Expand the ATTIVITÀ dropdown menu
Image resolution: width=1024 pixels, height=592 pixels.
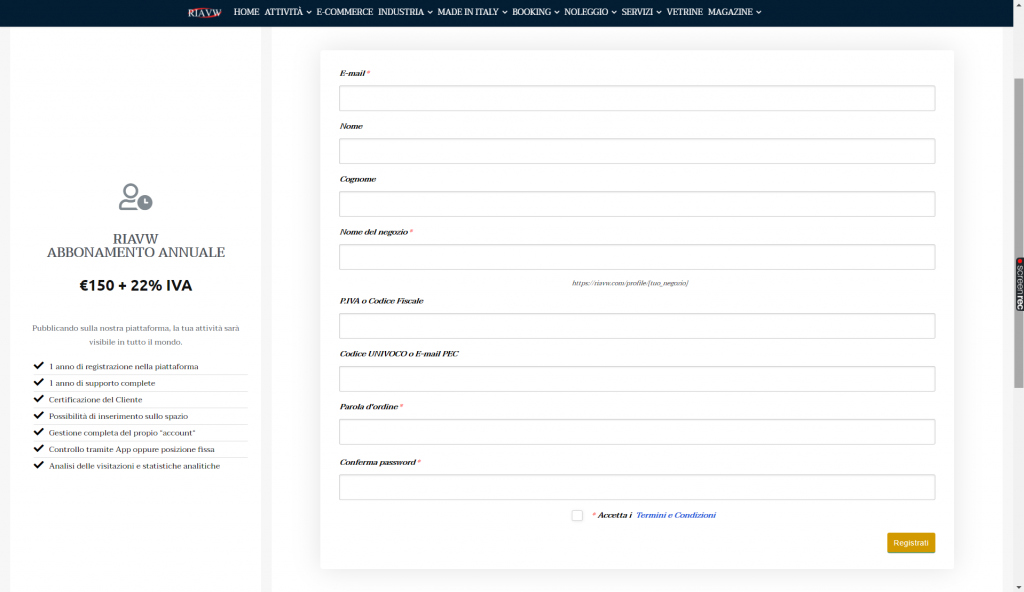click(288, 12)
